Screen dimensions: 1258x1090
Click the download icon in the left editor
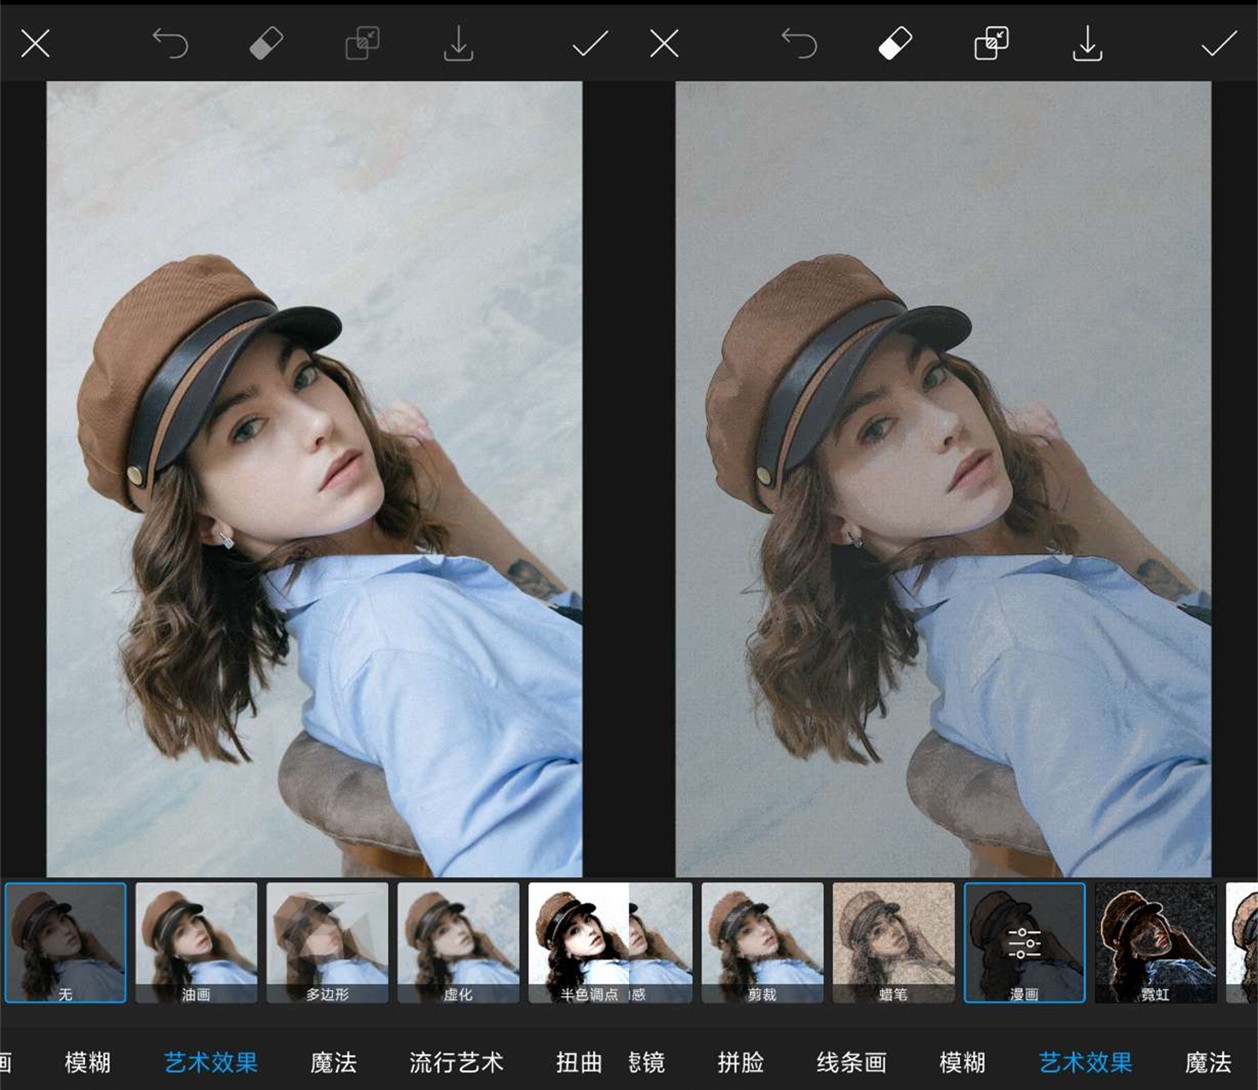click(458, 44)
